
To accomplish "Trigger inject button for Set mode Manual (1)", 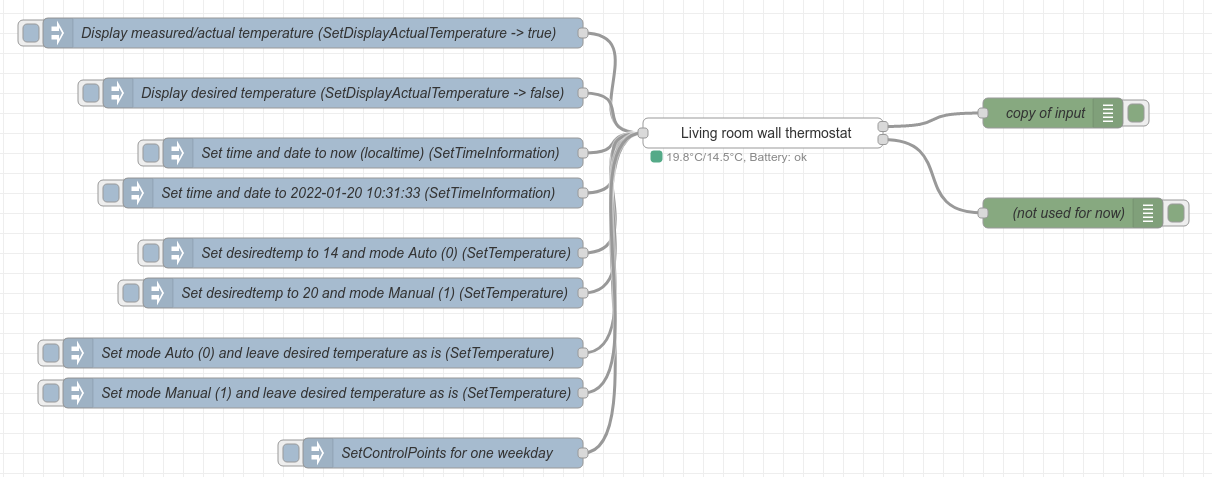I will coord(51,393).
